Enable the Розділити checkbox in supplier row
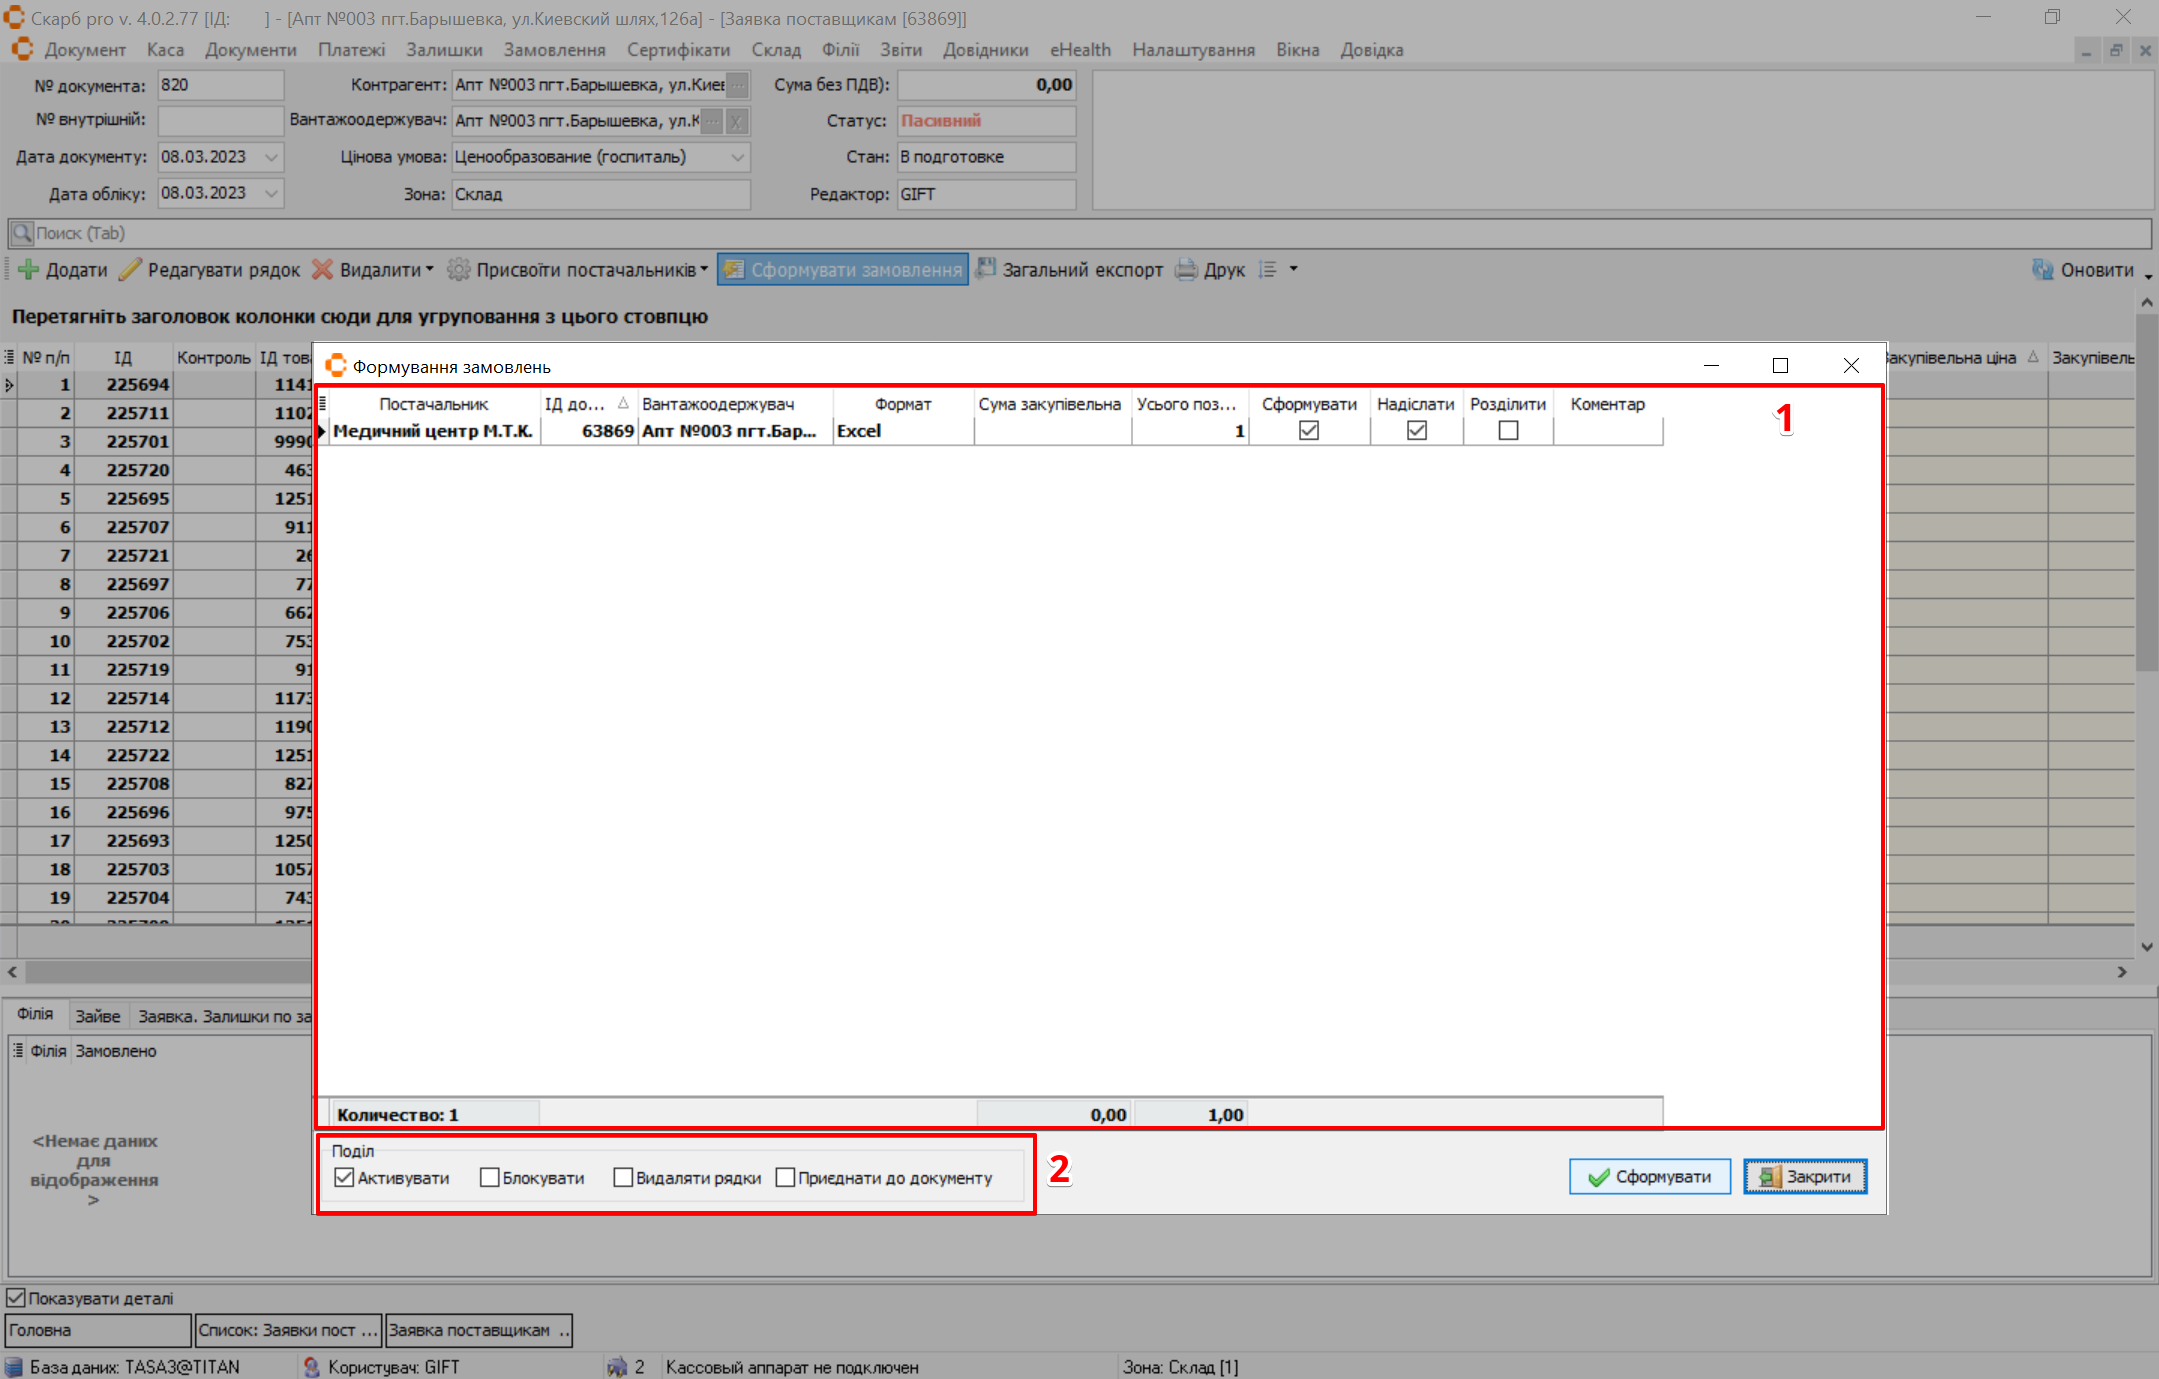Image resolution: width=2159 pixels, height=1379 pixels. [x=1508, y=431]
